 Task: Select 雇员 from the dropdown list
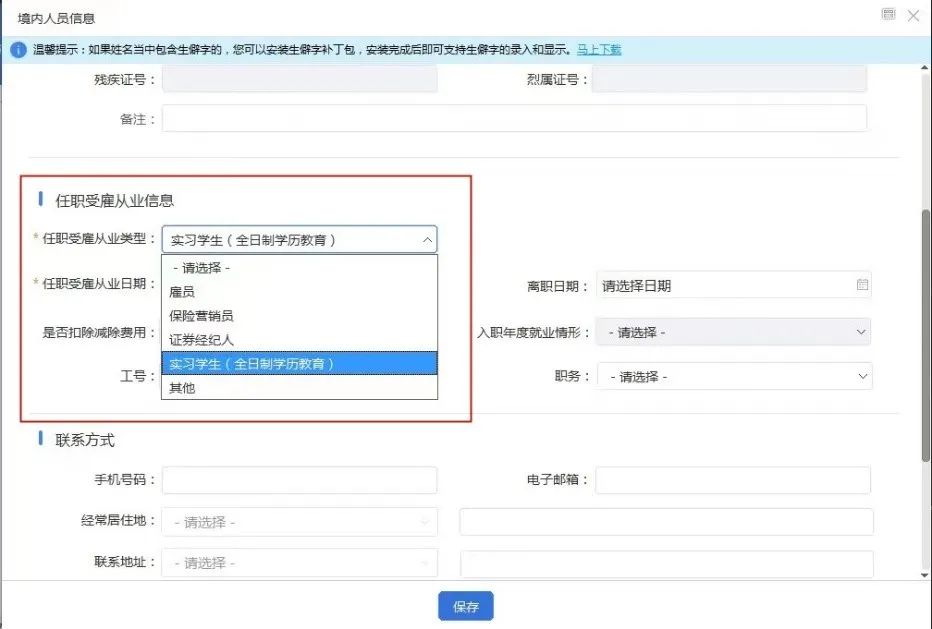[x=300, y=291]
